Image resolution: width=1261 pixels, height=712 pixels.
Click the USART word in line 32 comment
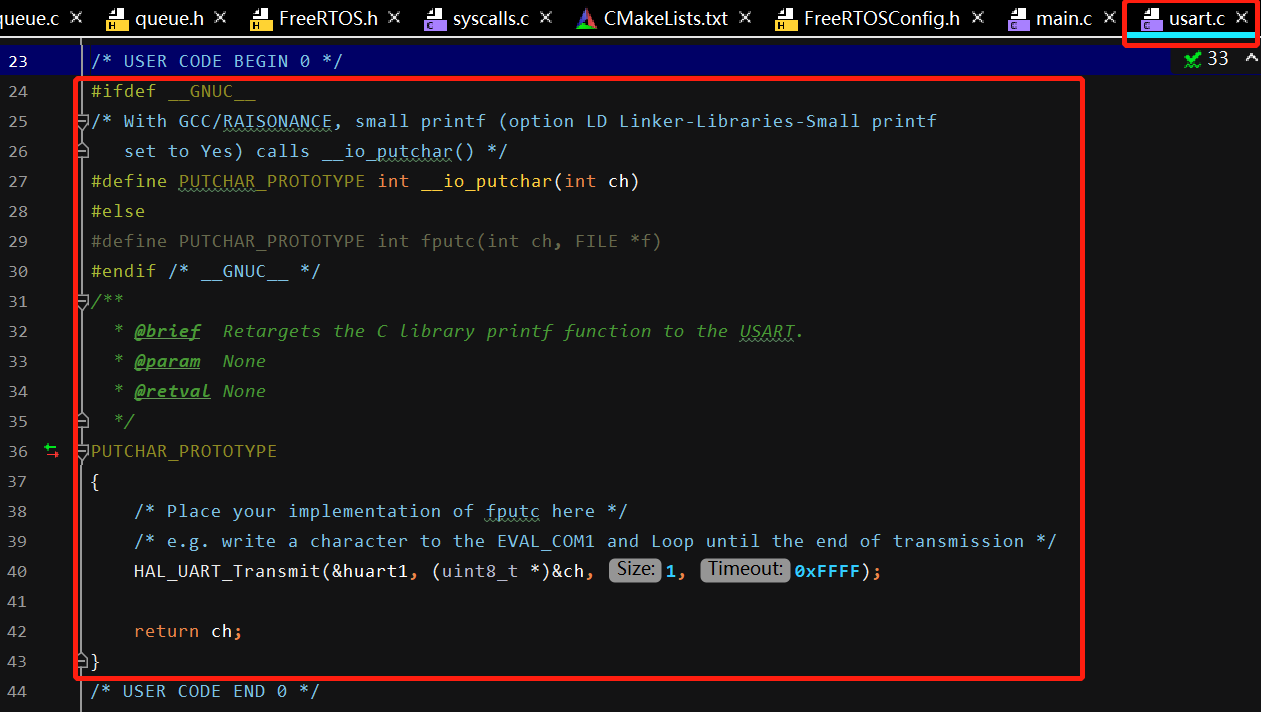click(x=768, y=331)
